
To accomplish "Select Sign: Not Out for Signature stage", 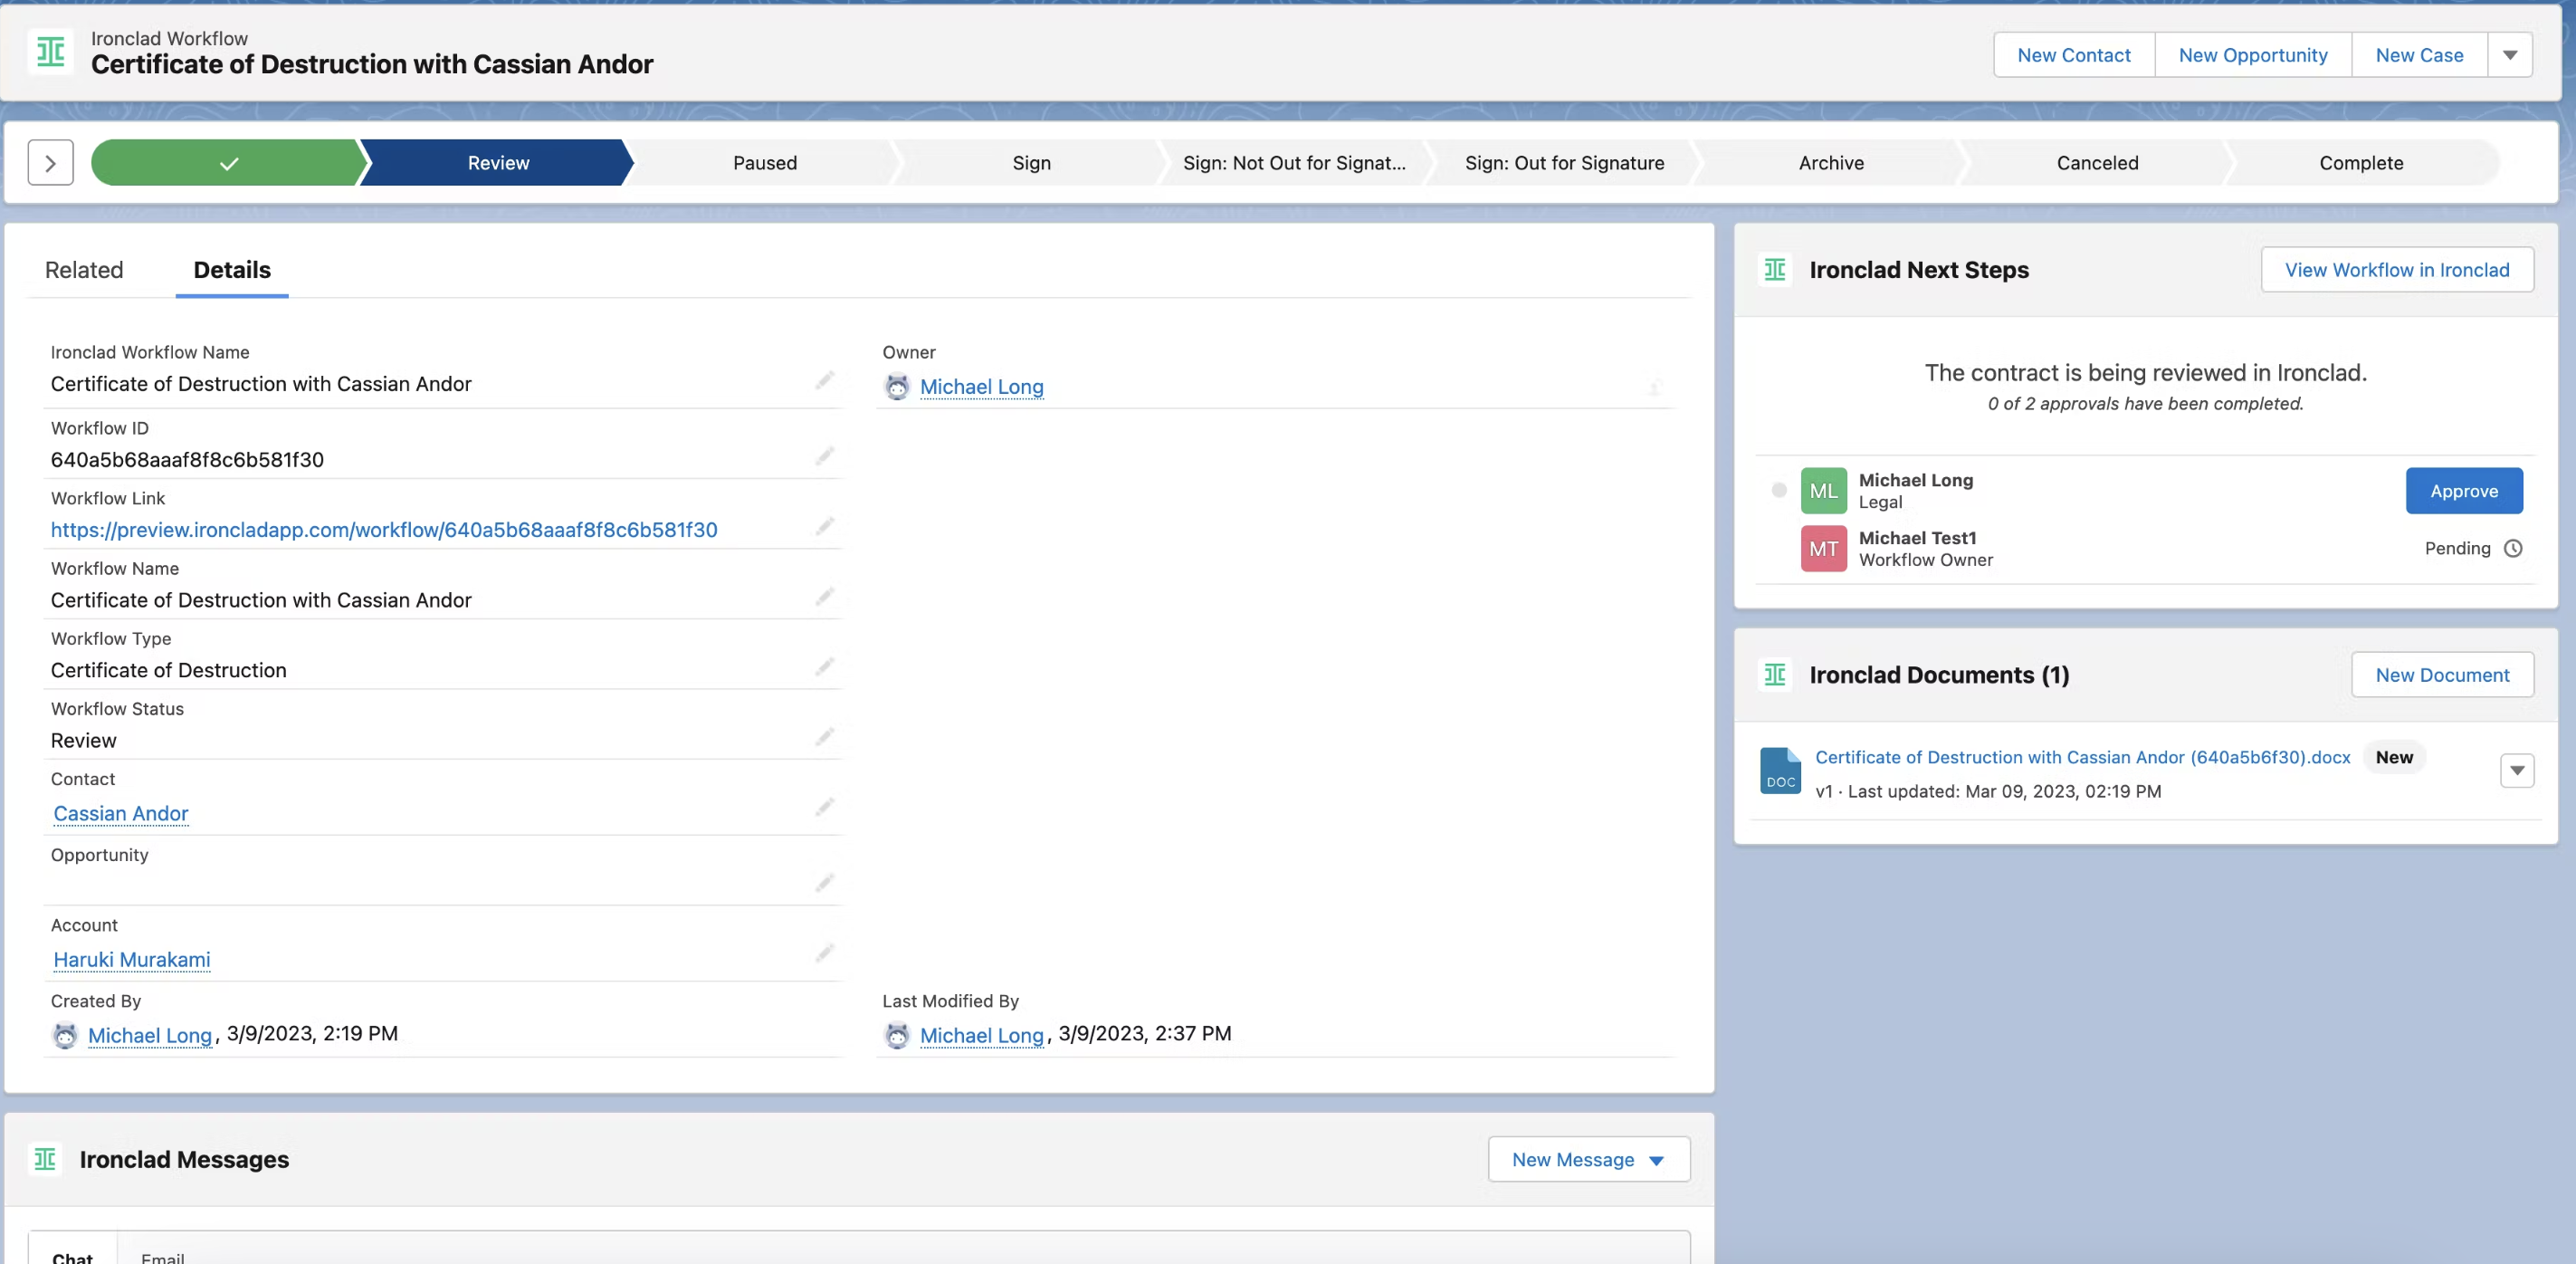I will coord(1294,163).
